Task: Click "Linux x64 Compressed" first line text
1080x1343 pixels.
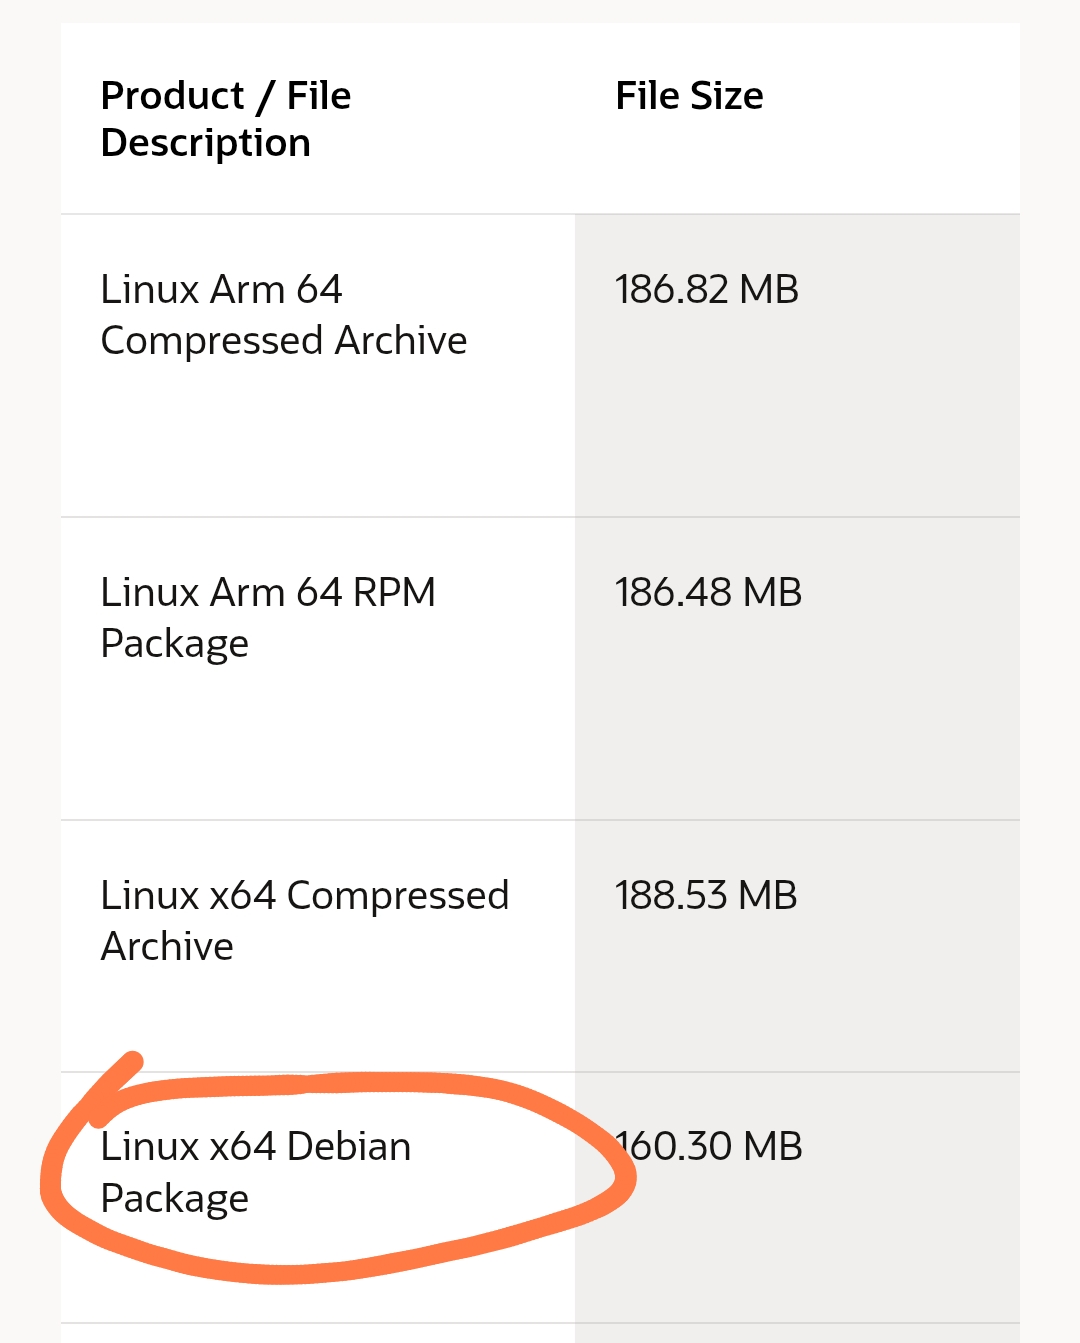Action: point(305,897)
